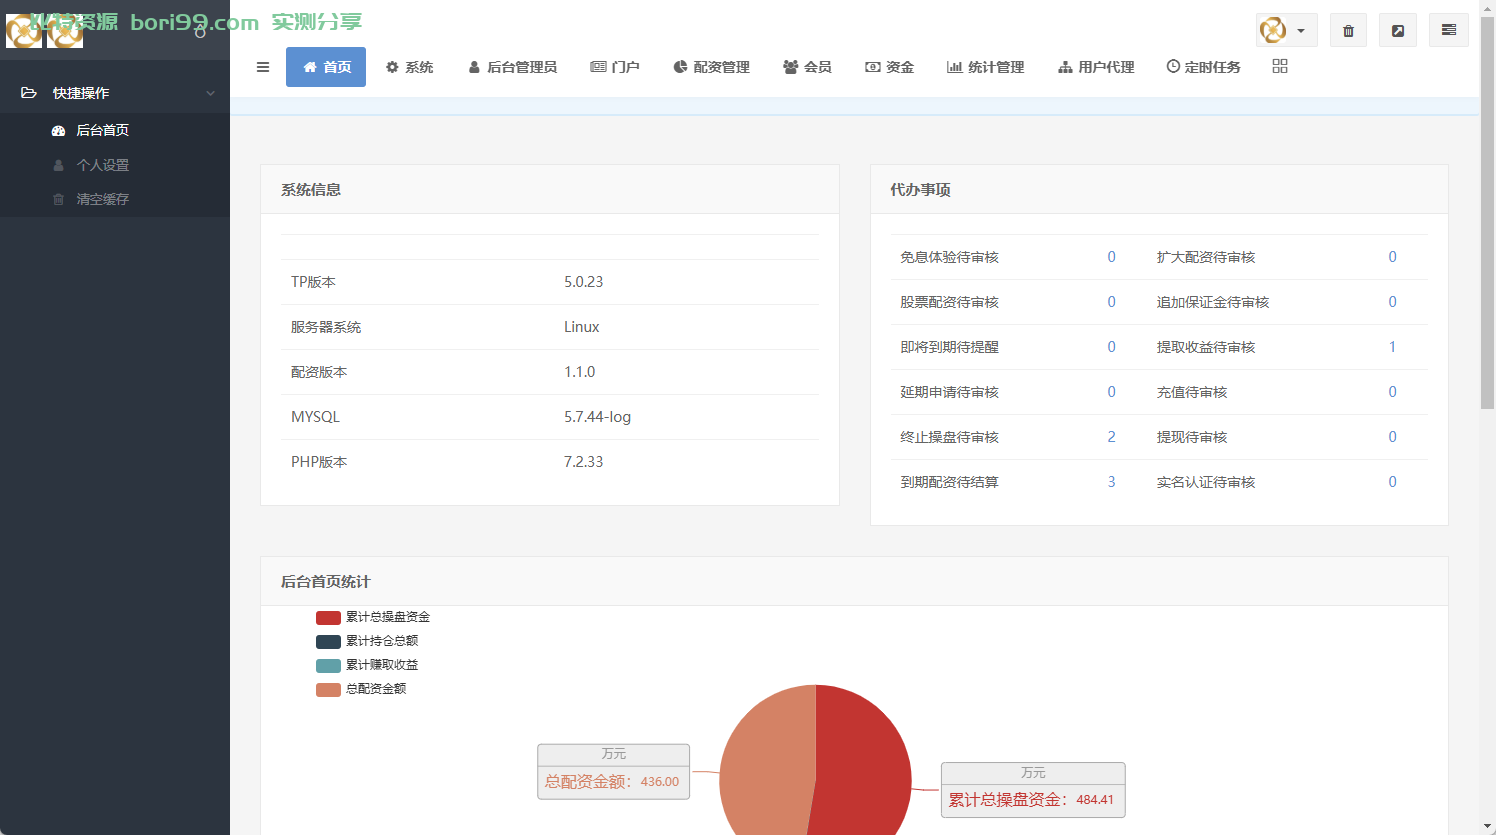This screenshot has height=835, width=1496.
Task: Click the dashboard icon beside 后台首页
Action: (x=58, y=131)
